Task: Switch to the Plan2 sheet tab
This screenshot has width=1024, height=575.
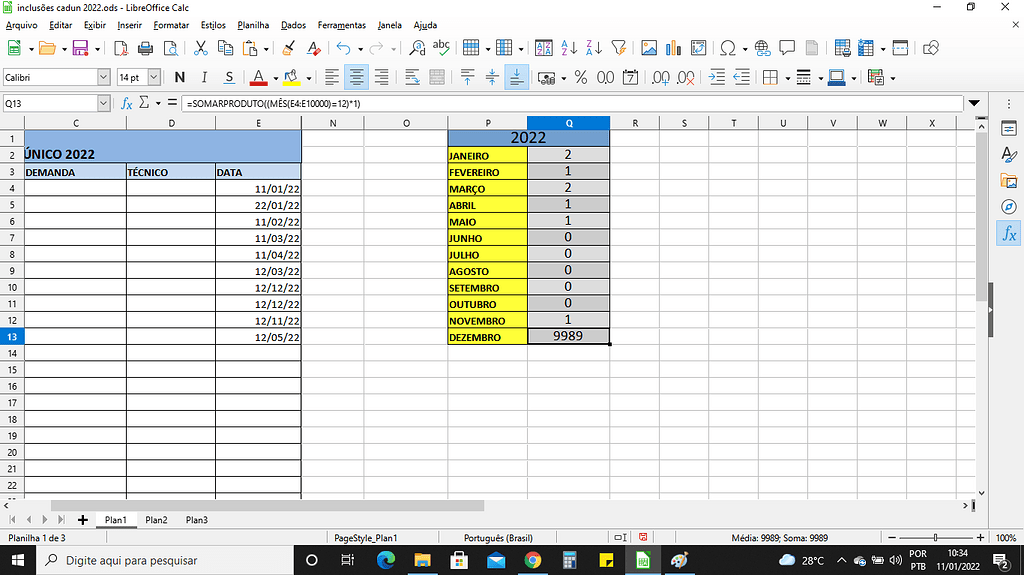Action: (x=156, y=520)
